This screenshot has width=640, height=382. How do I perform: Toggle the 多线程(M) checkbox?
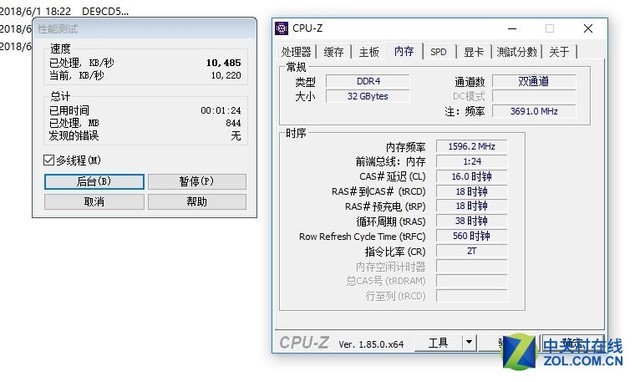coord(49,160)
